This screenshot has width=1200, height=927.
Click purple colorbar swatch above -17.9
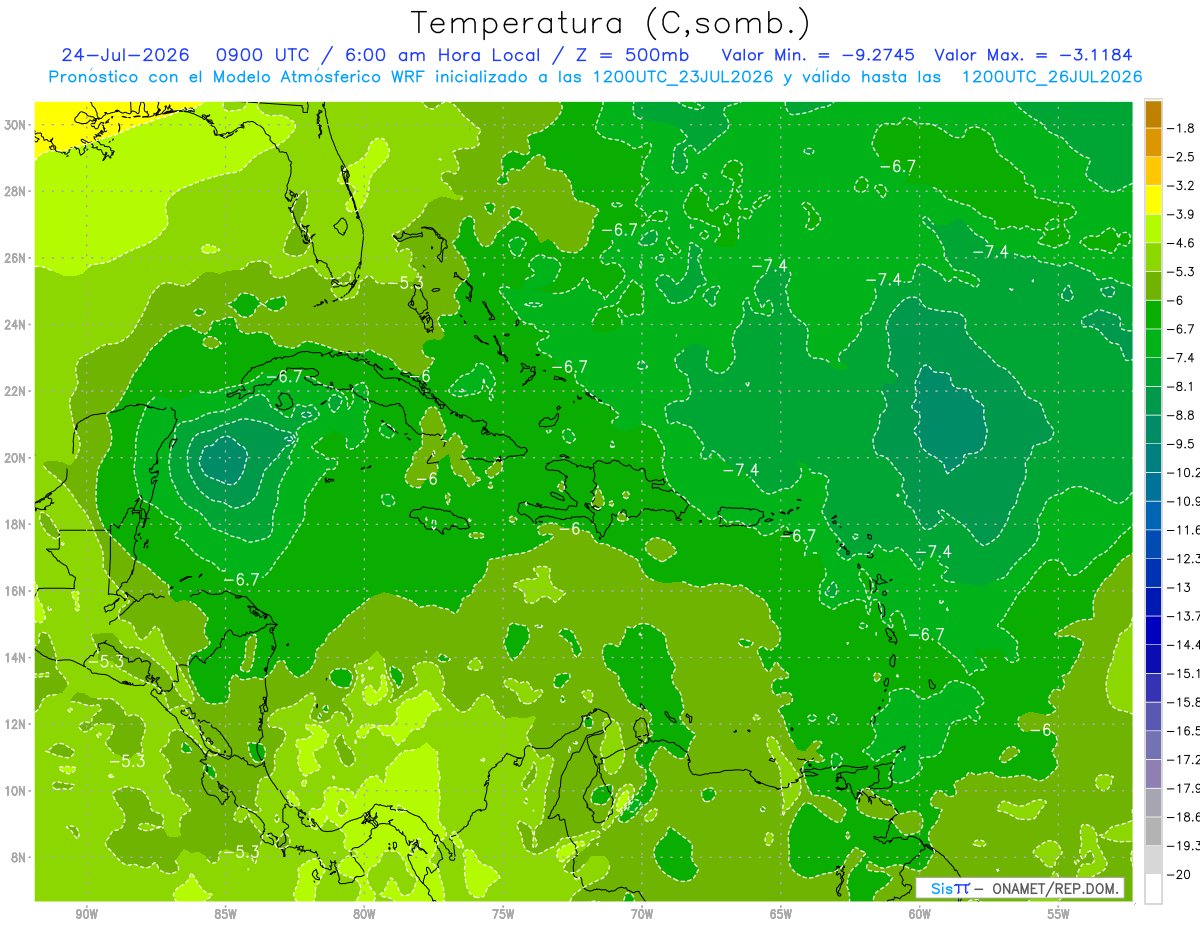pyautogui.click(x=1153, y=774)
